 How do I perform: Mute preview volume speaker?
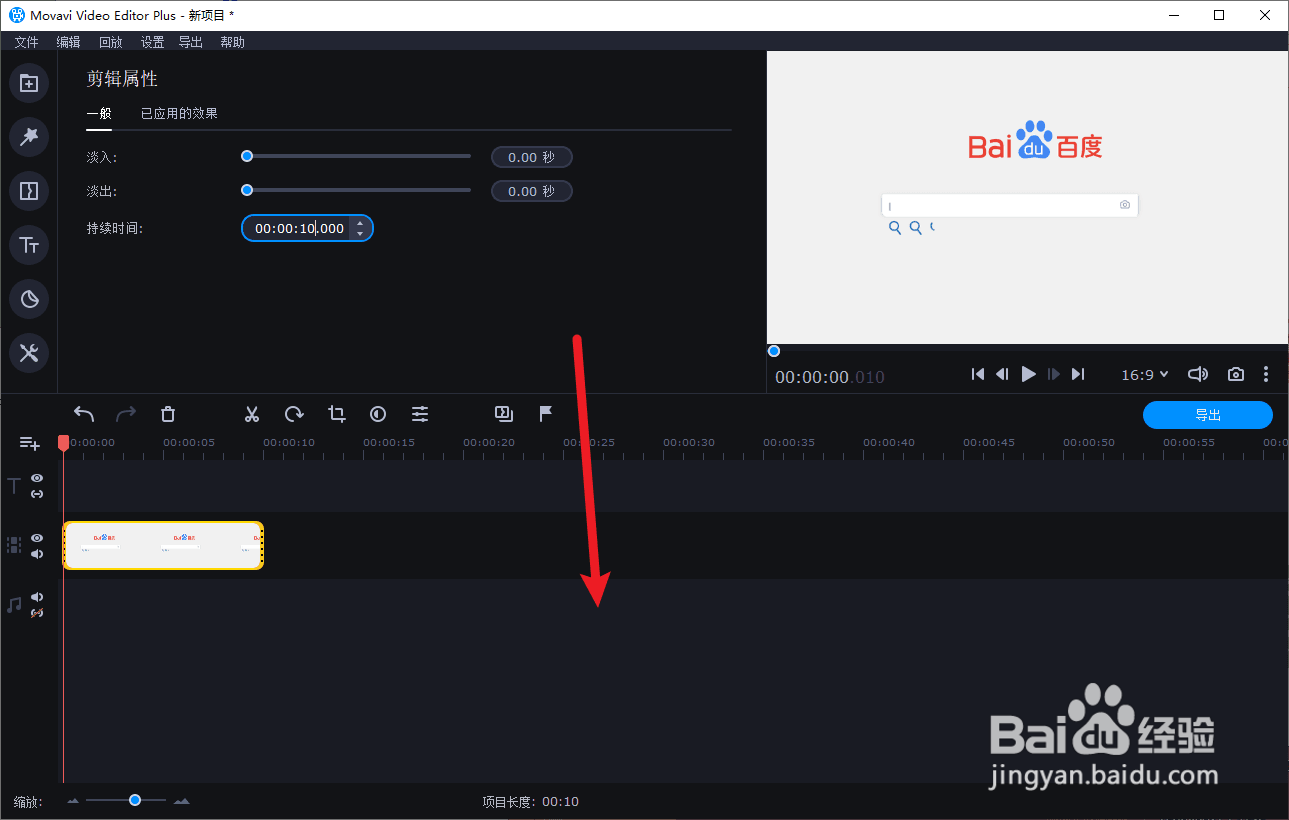(1198, 374)
